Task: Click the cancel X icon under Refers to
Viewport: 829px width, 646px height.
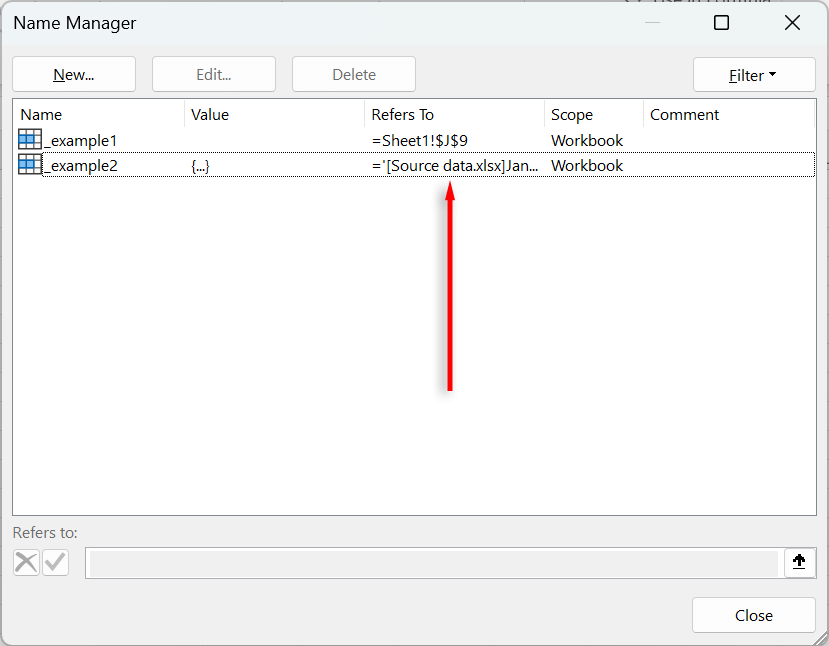Action: tap(26, 563)
